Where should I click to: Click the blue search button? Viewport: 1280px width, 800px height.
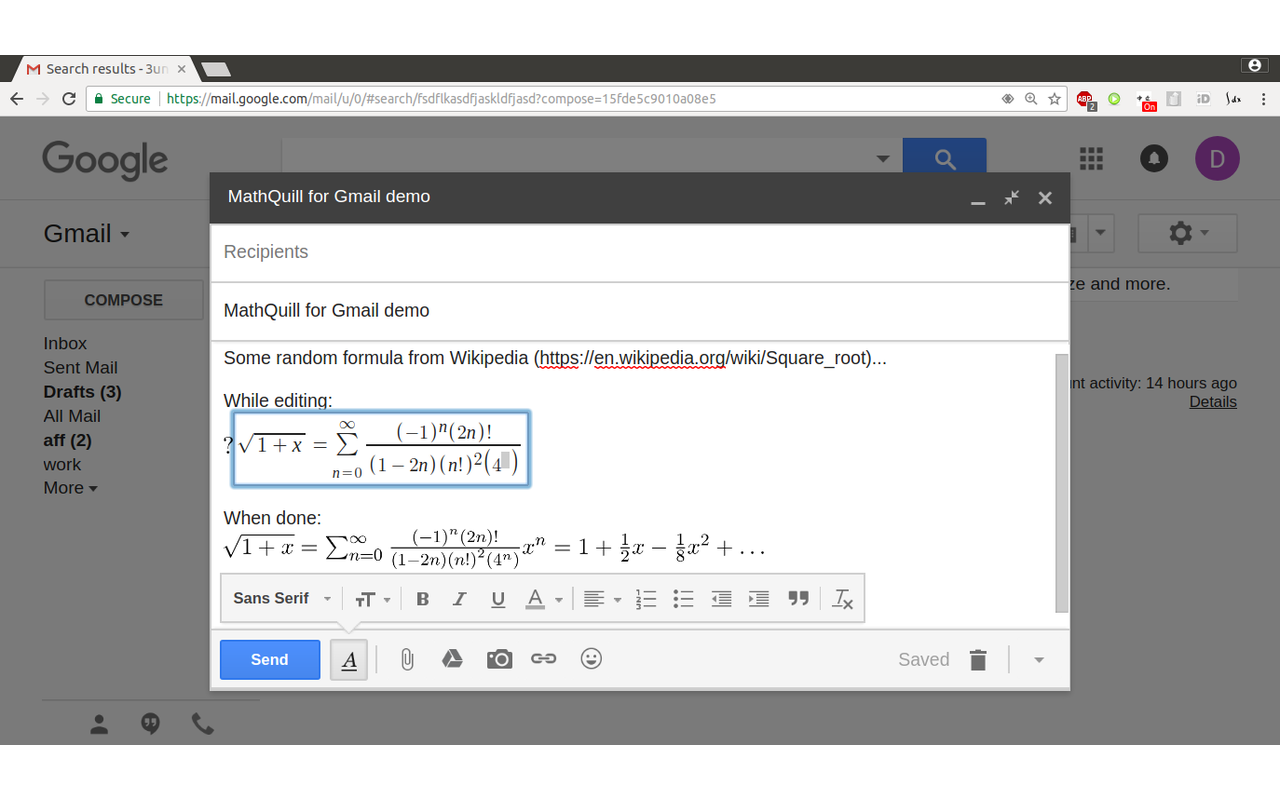pyautogui.click(x=944, y=158)
